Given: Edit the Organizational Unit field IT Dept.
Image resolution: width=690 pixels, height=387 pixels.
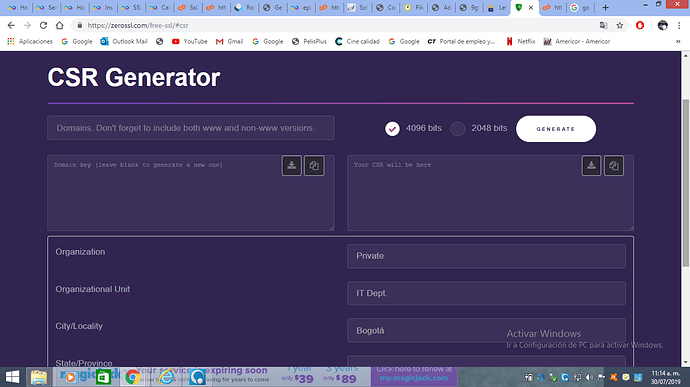Looking at the screenshot, I should [486, 293].
